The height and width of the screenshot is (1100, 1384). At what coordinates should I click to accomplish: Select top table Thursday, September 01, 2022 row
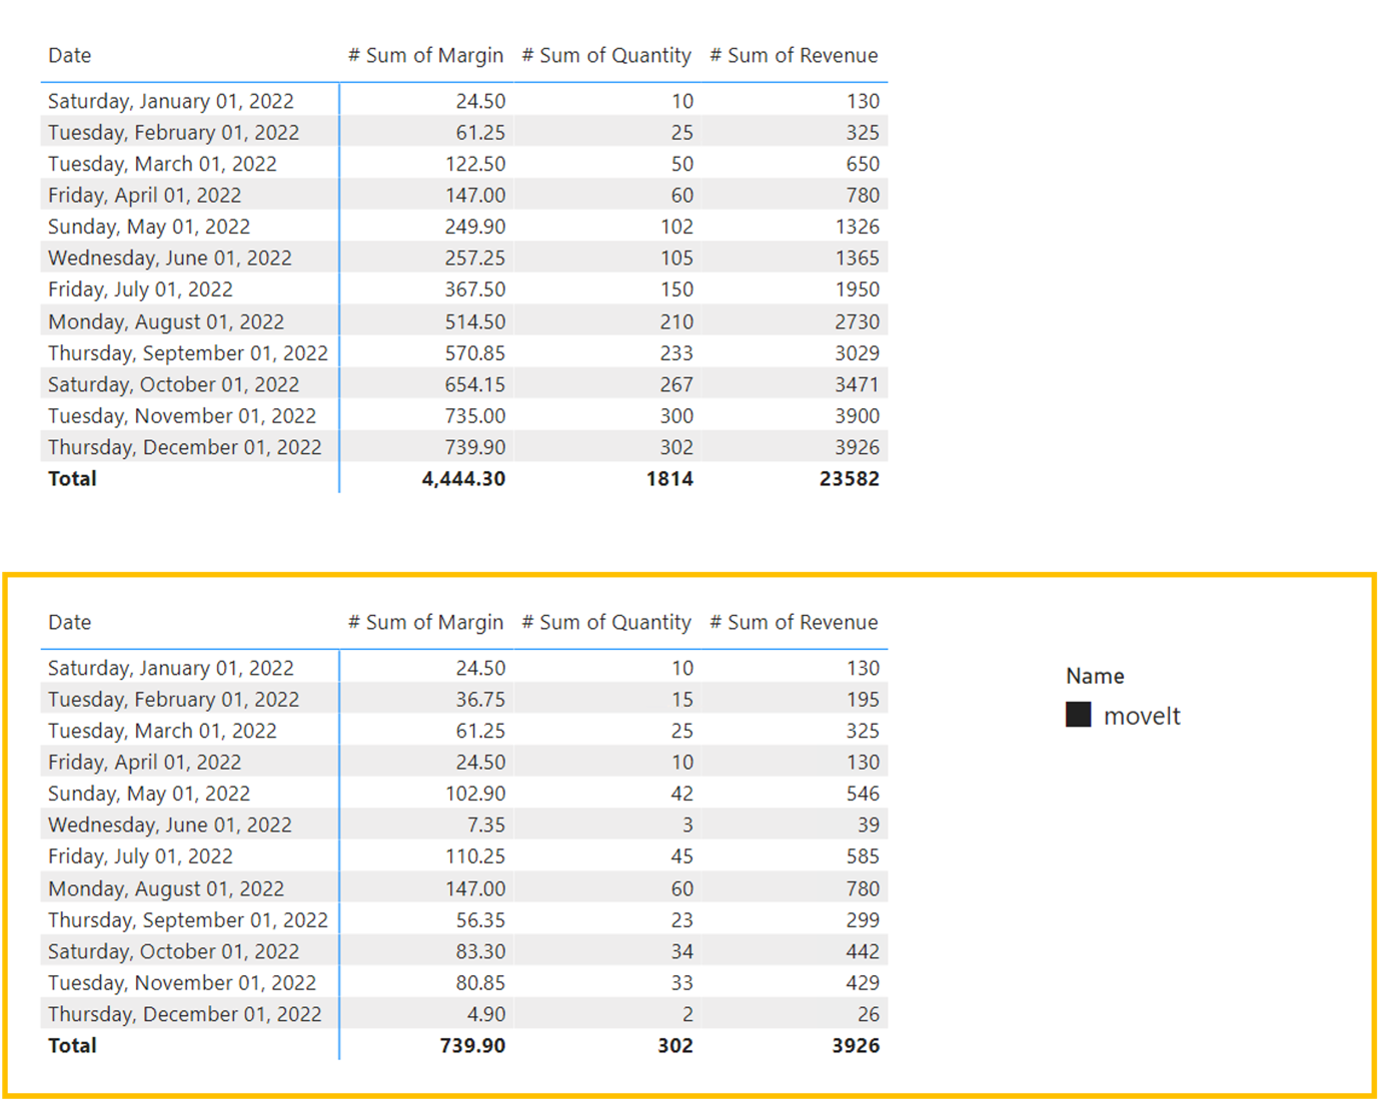click(x=464, y=352)
